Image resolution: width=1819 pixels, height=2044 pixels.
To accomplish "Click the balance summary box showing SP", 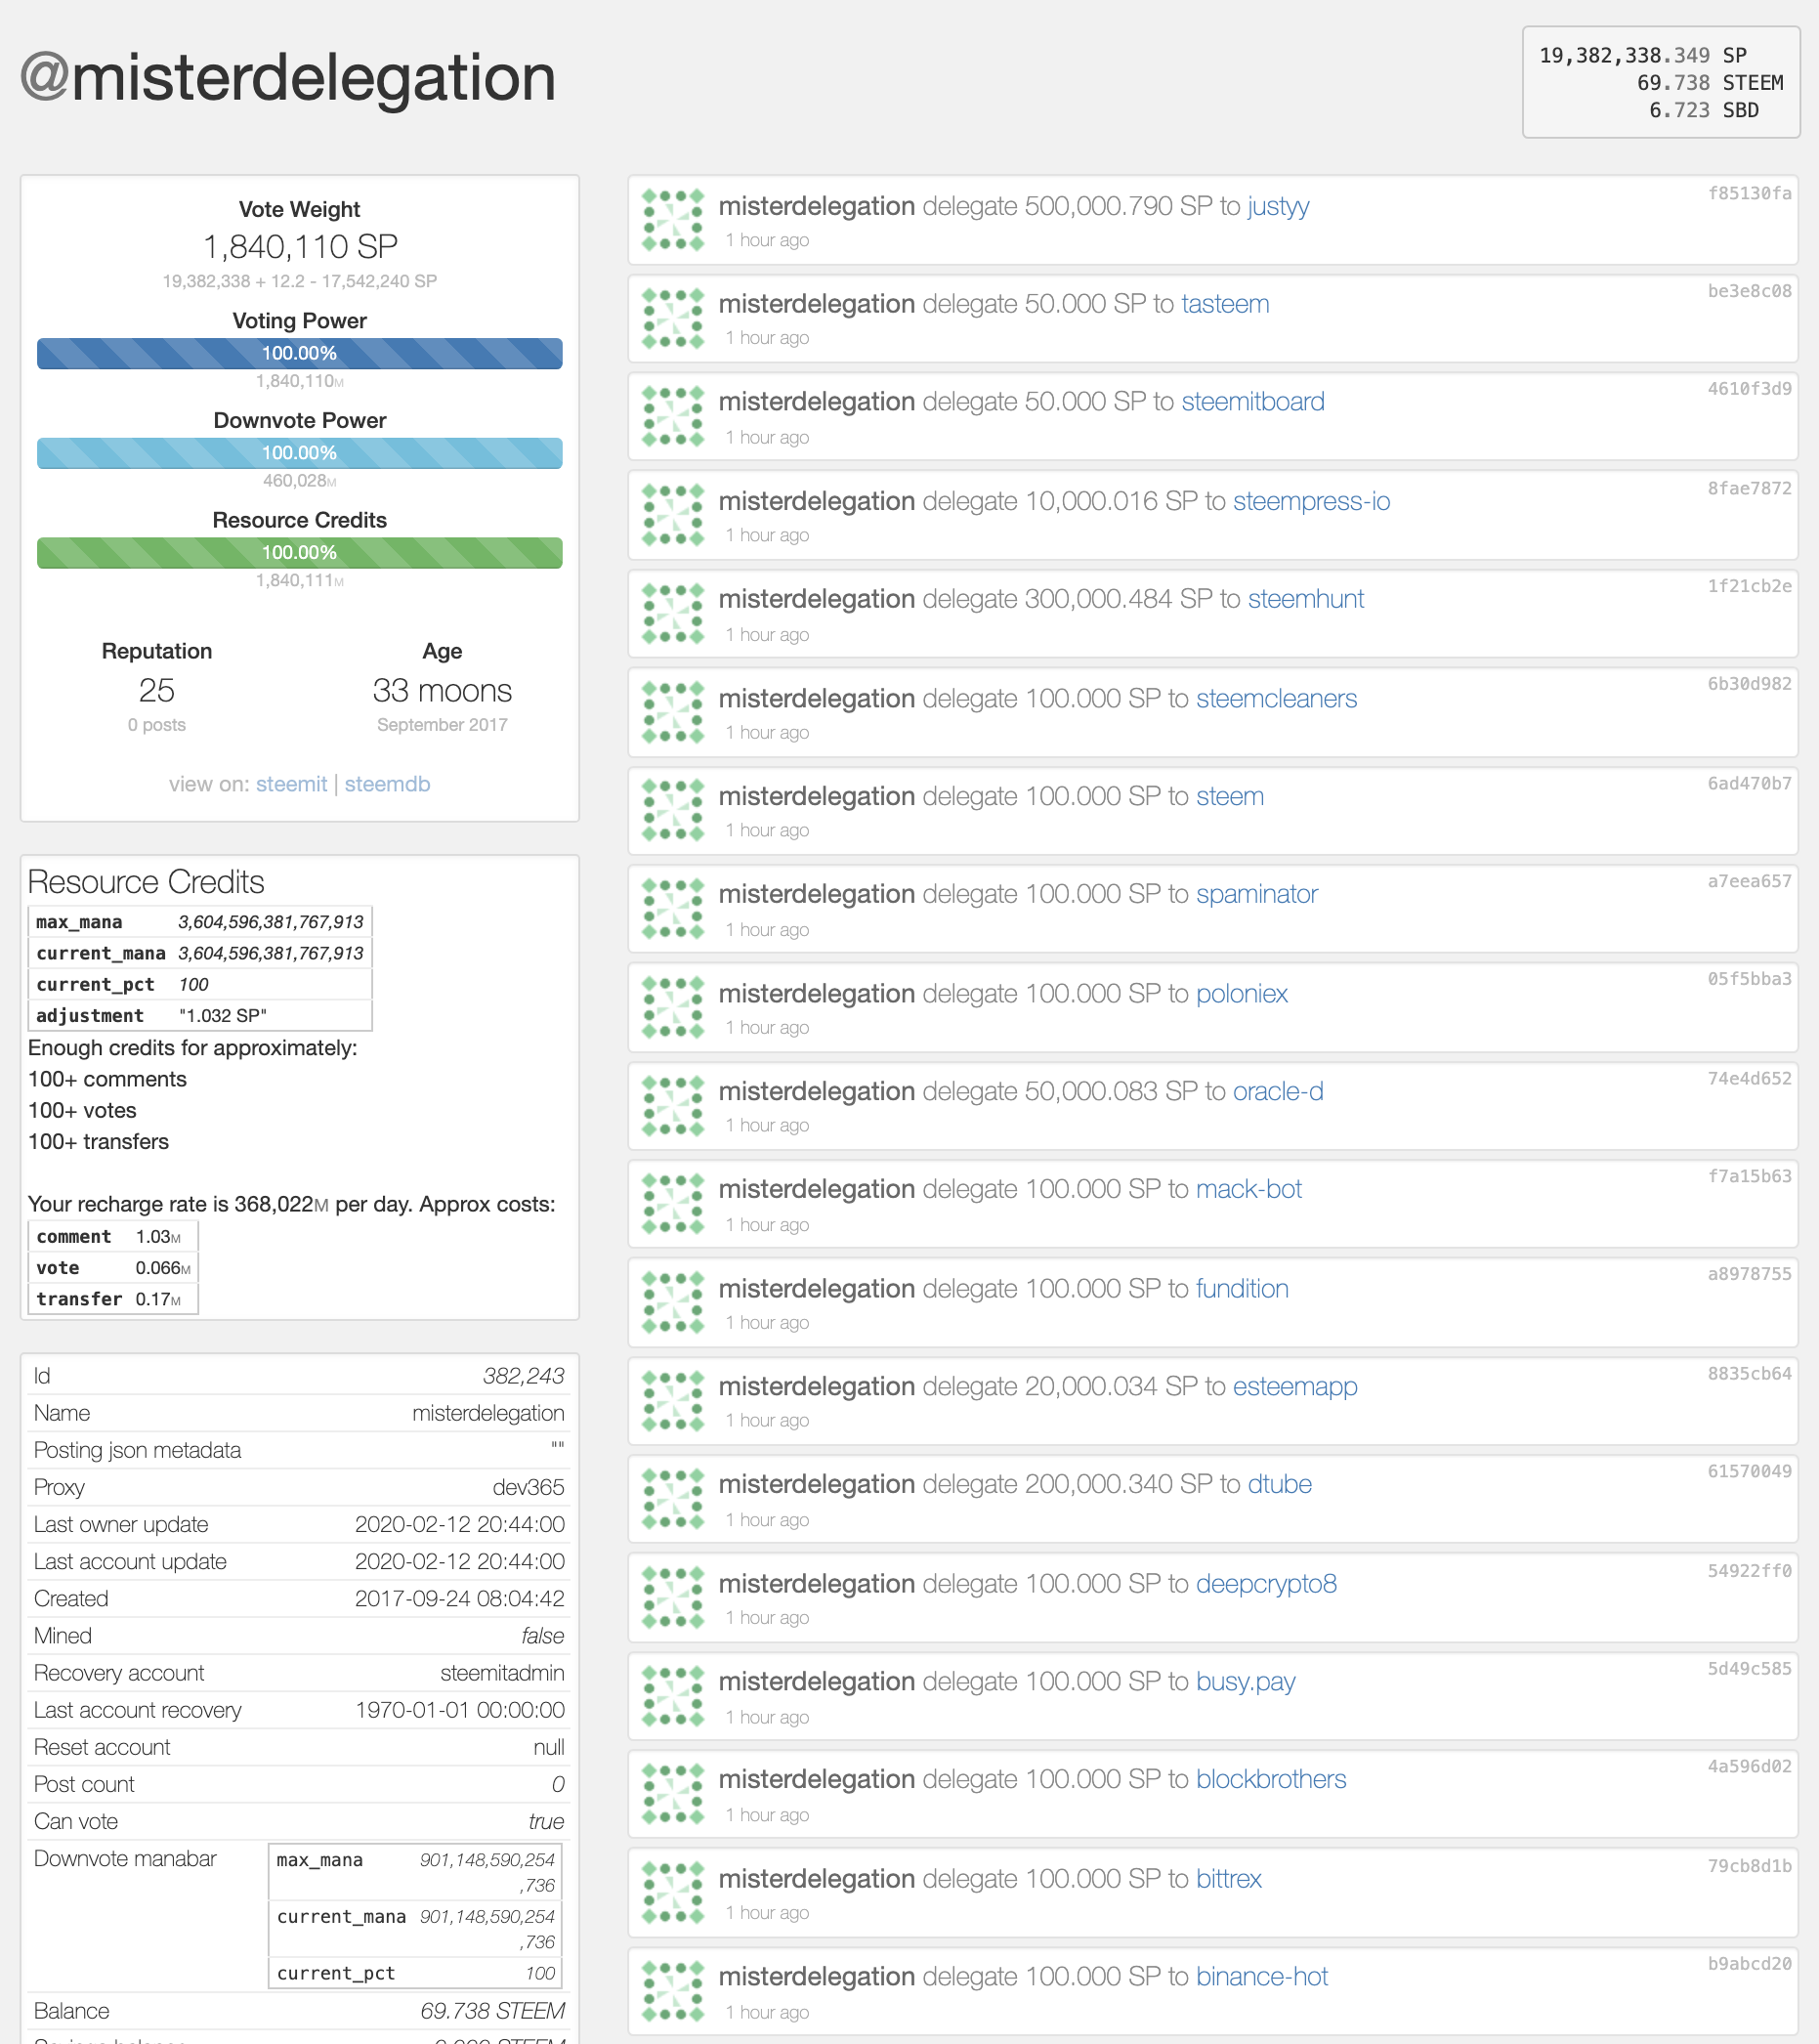I will pos(1660,82).
